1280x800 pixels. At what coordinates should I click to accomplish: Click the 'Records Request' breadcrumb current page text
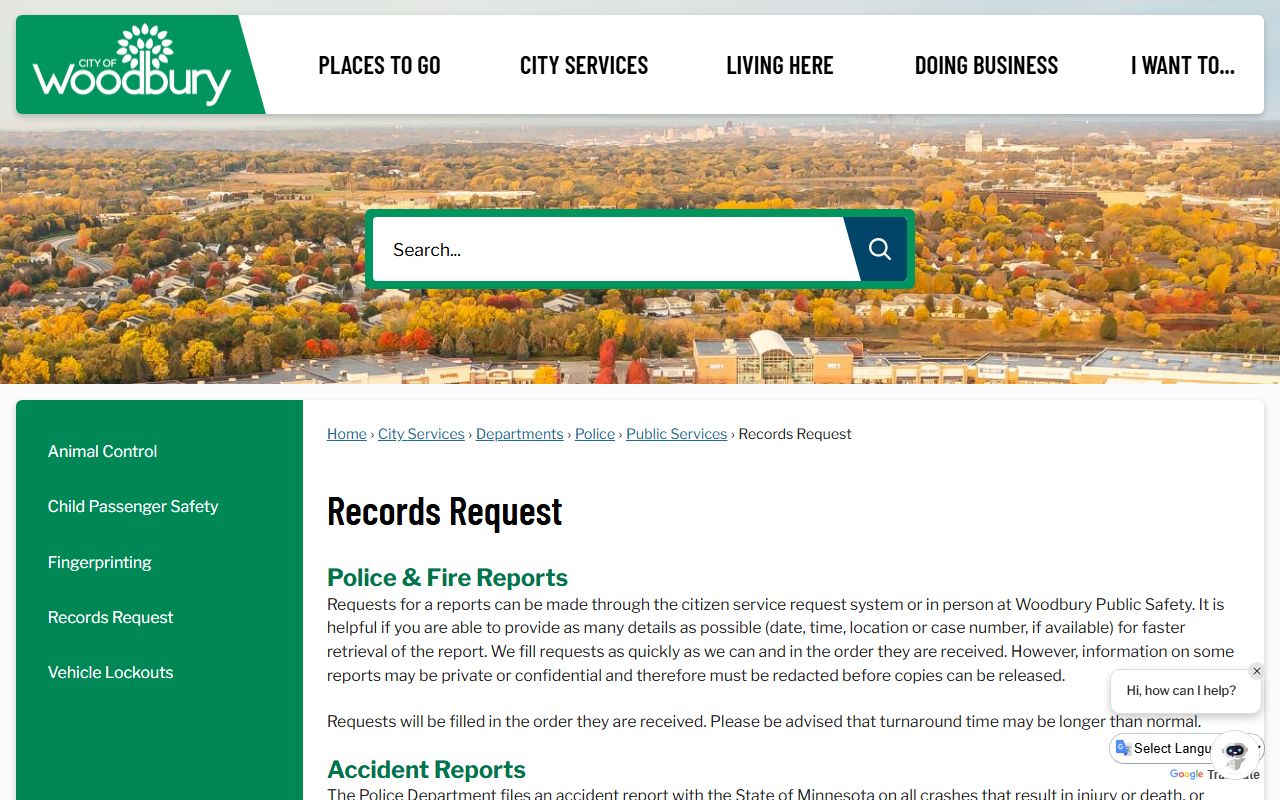pos(795,434)
